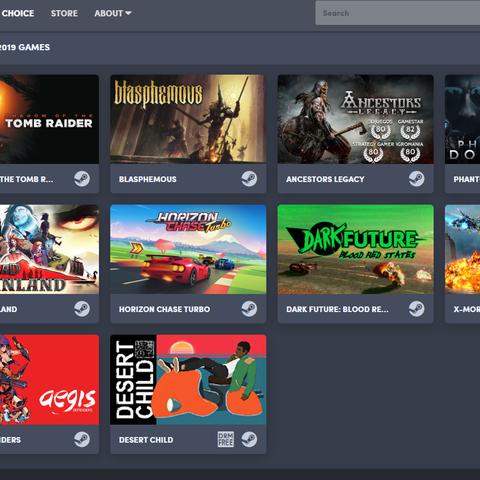Click the ANCESTORS LEGACY title text

click(x=325, y=179)
